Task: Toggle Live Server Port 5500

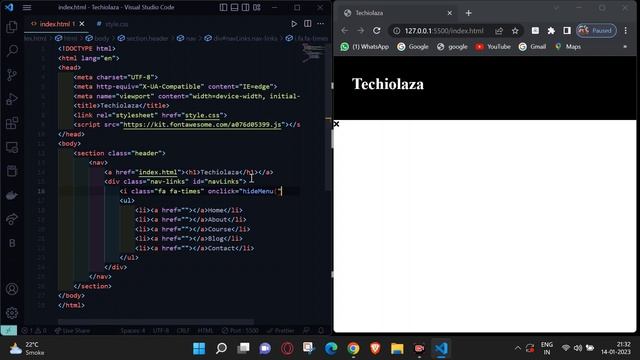Action: point(240,331)
